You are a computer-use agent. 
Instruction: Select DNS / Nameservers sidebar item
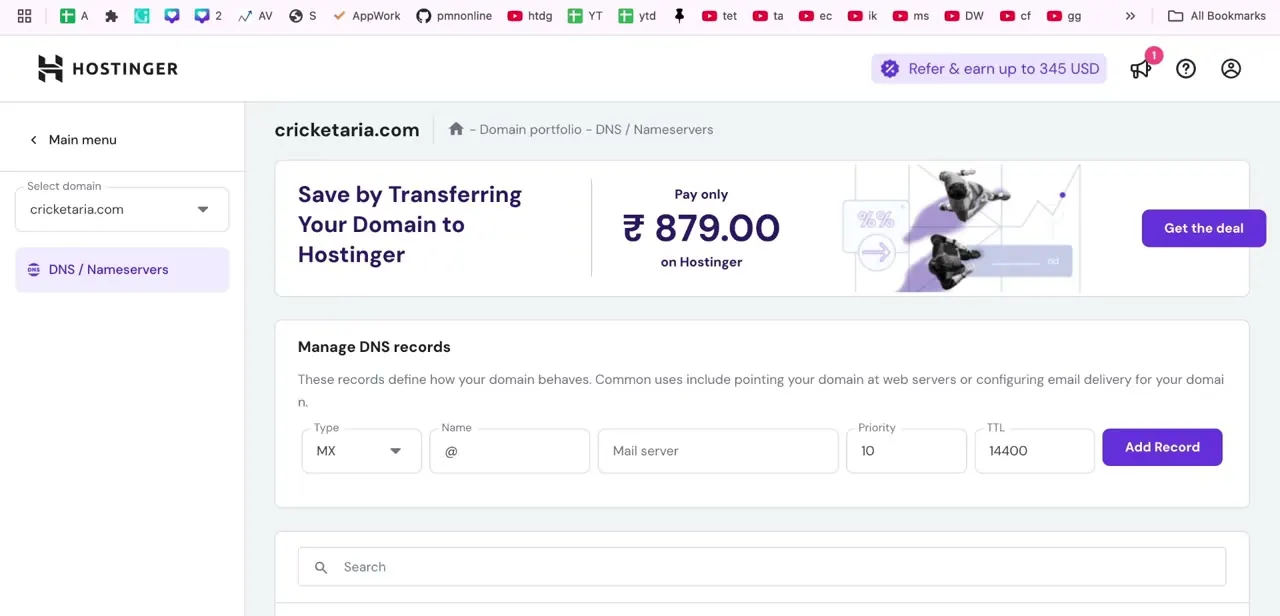122,270
